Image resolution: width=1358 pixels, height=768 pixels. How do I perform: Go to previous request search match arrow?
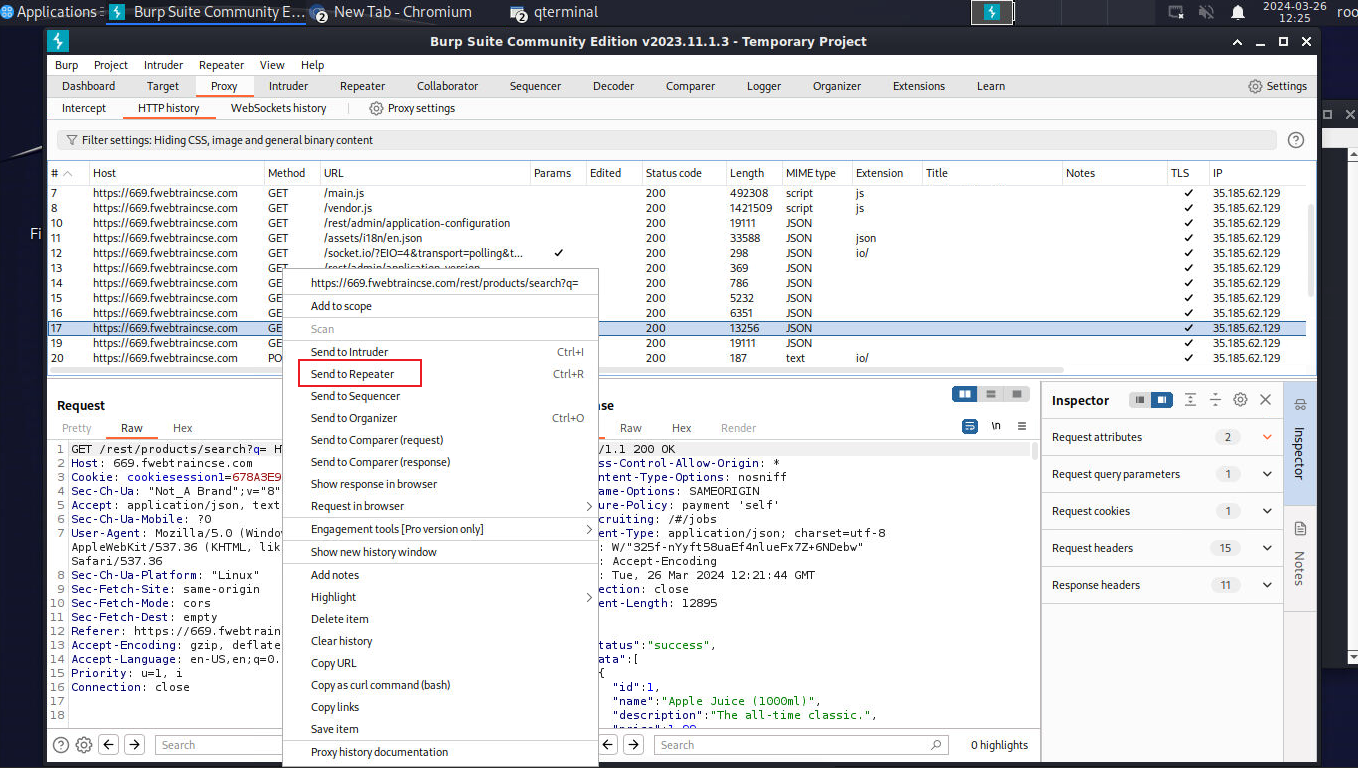coord(109,745)
